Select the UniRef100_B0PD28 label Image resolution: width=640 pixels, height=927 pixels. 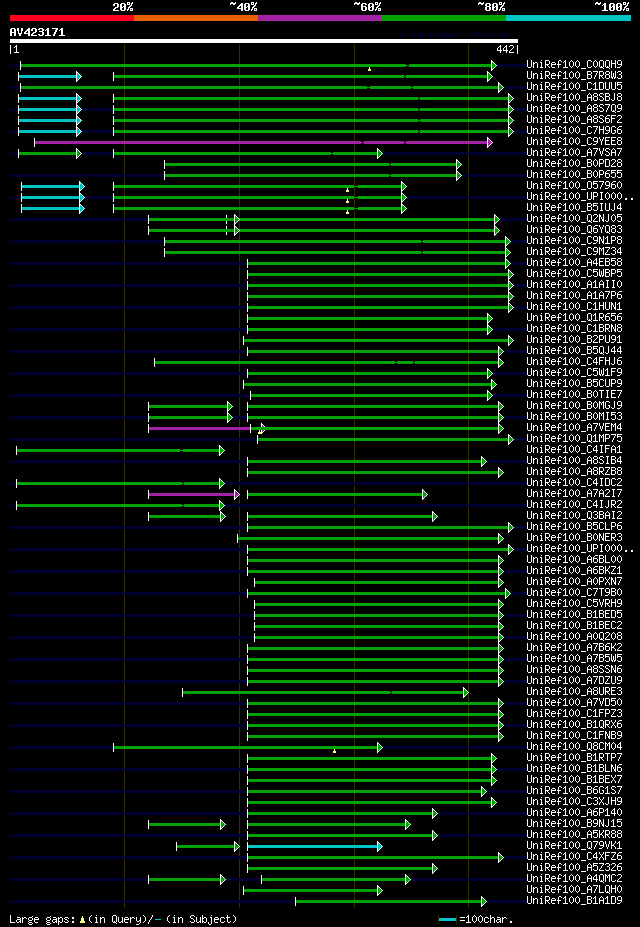574,164
